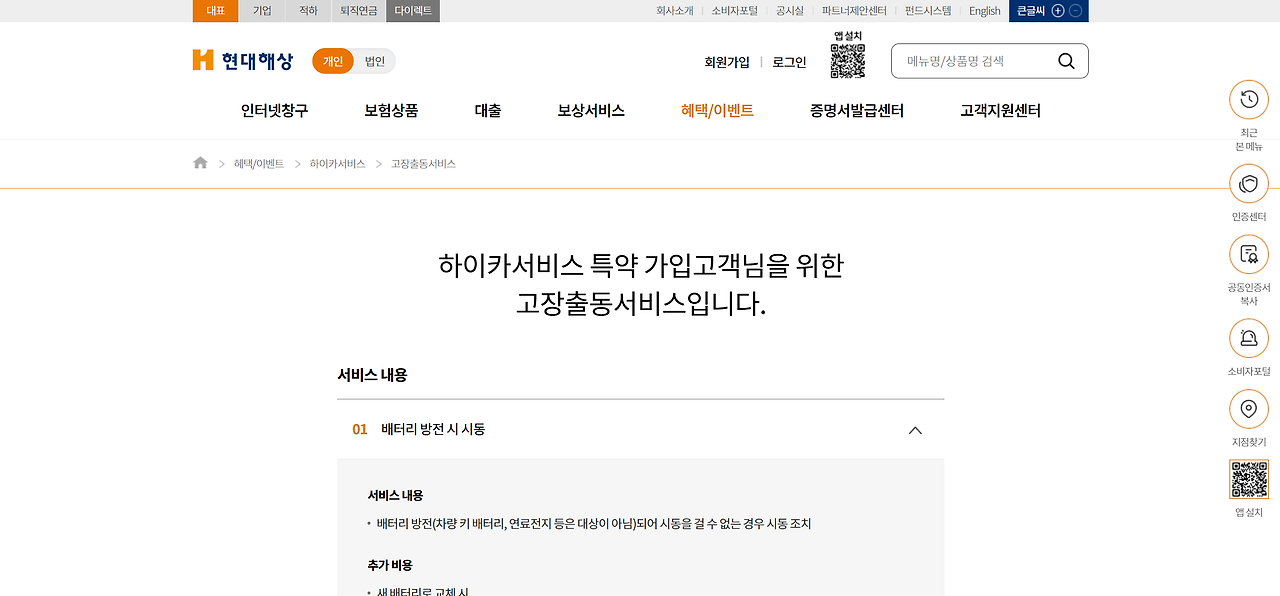The width and height of the screenshot is (1280, 596).
Task: Open the 혜택/이벤트 menu
Action: click(717, 111)
